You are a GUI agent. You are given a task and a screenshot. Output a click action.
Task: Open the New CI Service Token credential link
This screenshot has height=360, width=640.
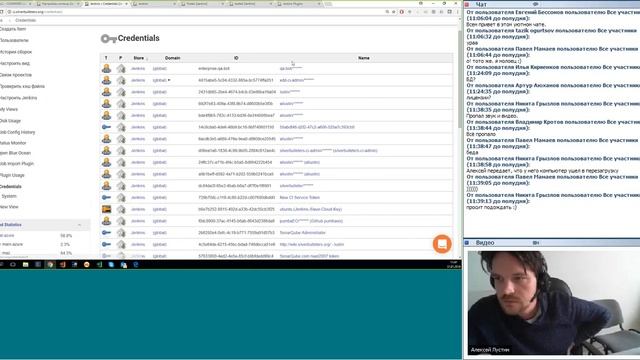(x=300, y=198)
